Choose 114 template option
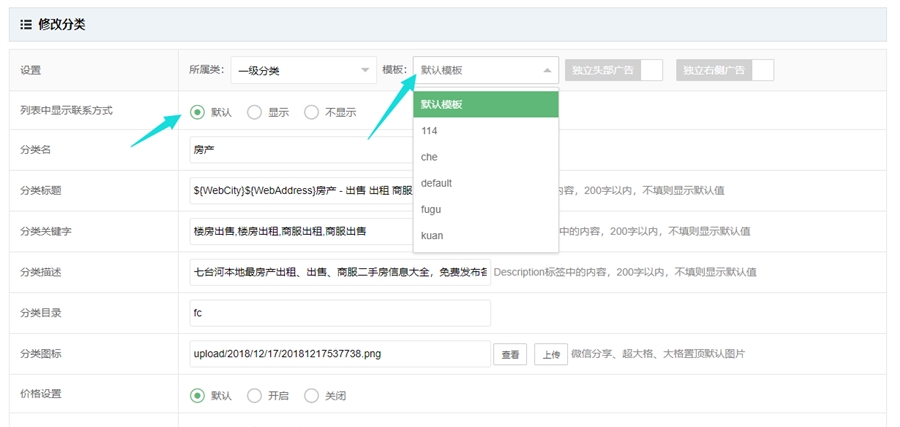The height and width of the screenshot is (427, 900). point(485,131)
